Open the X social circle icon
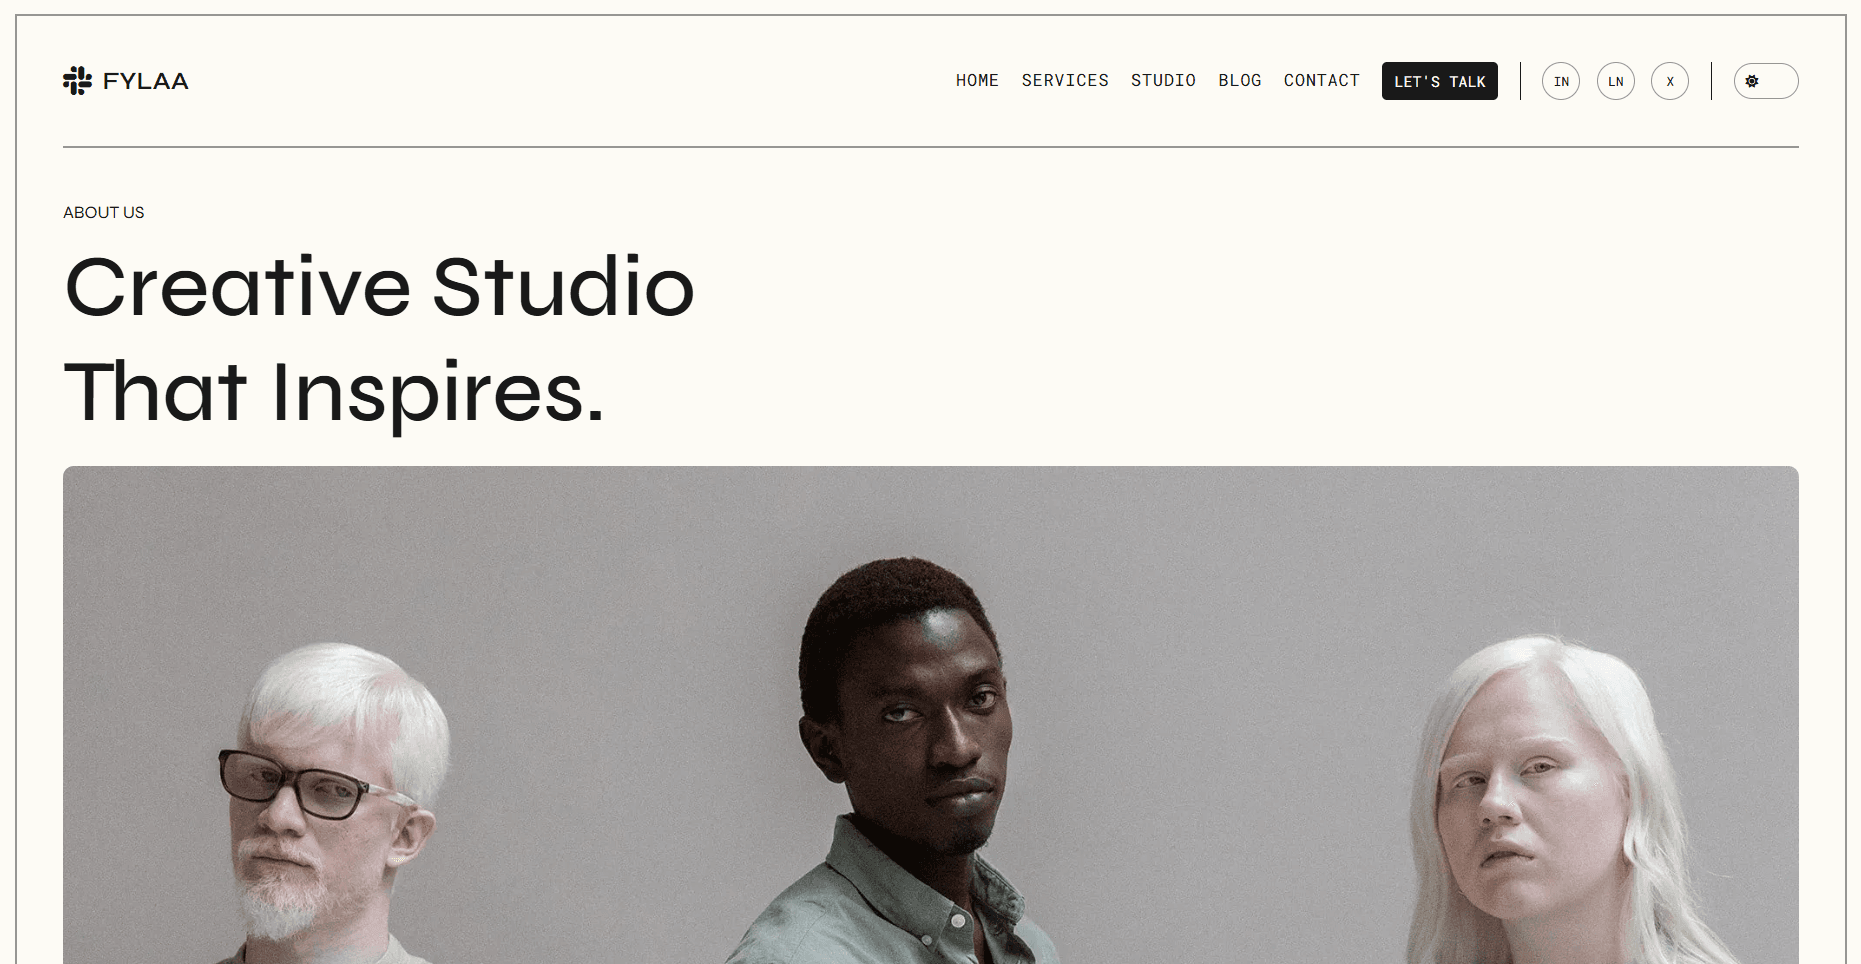Viewport: 1861px width, 964px height. point(1670,81)
